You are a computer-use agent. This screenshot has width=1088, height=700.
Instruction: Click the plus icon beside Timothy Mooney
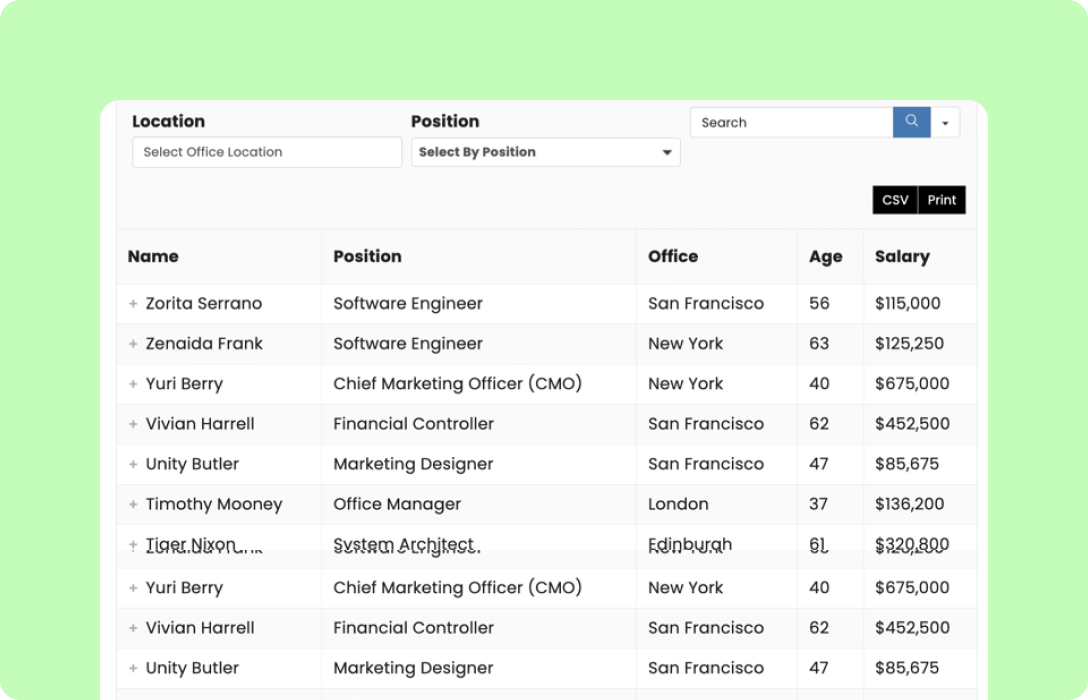click(133, 503)
